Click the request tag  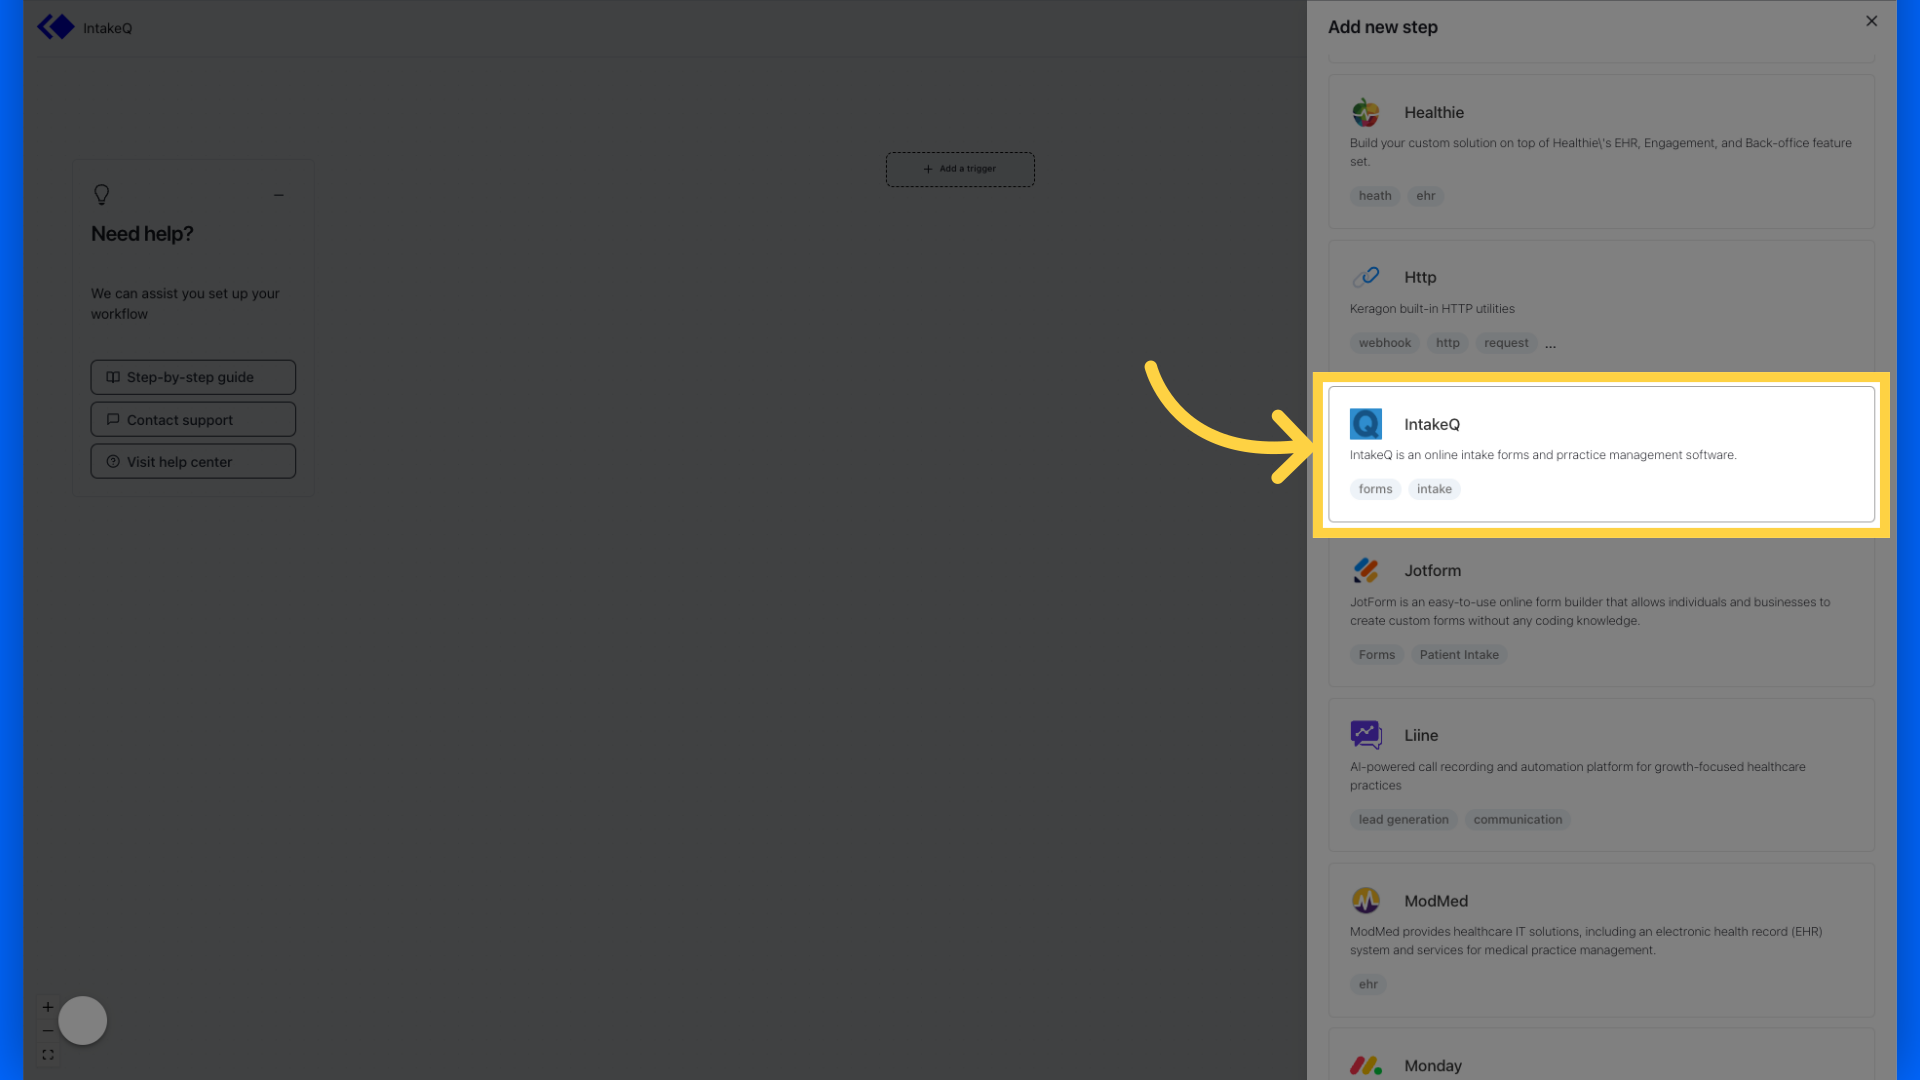[1506, 343]
